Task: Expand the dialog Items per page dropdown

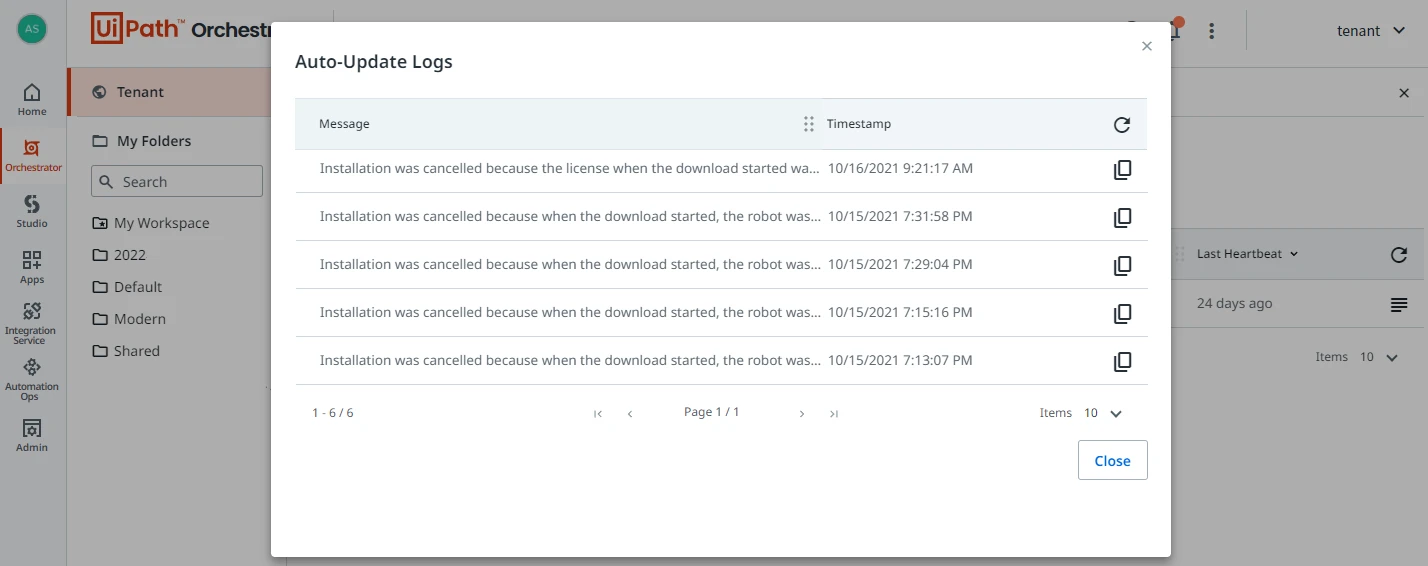Action: pyautogui.click(x=1104, y=413)
